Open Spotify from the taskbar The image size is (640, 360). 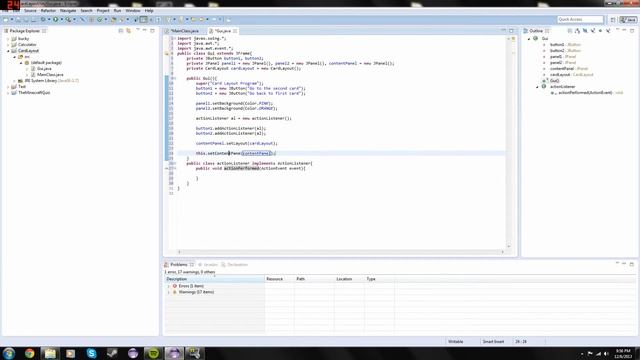point(153,353)
